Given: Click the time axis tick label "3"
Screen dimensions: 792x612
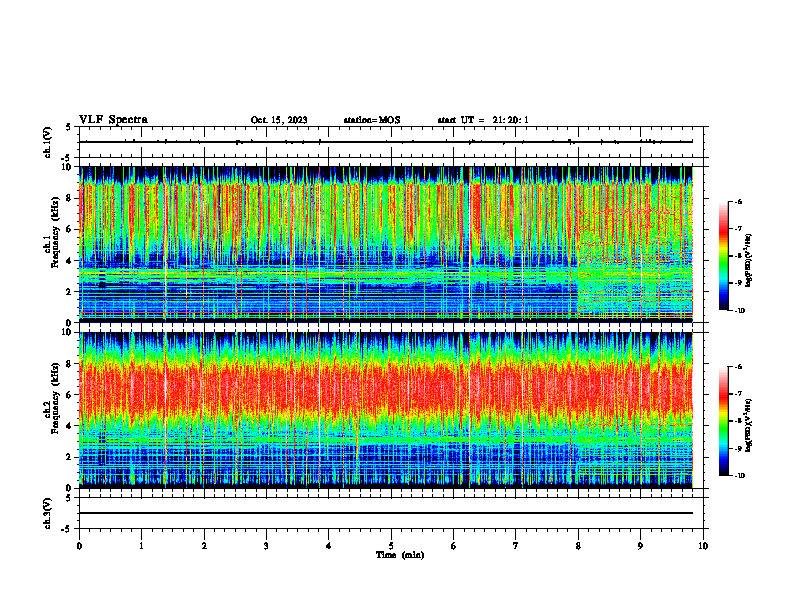Looking at the screenshot, I should tap(266, 546).
